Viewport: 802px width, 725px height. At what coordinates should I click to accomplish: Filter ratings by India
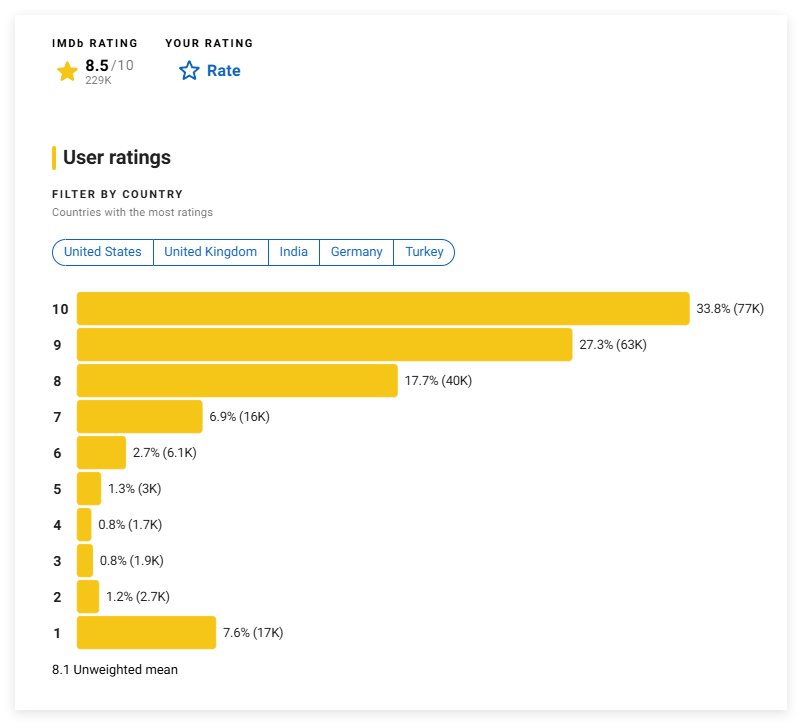[x=294, y=252]
